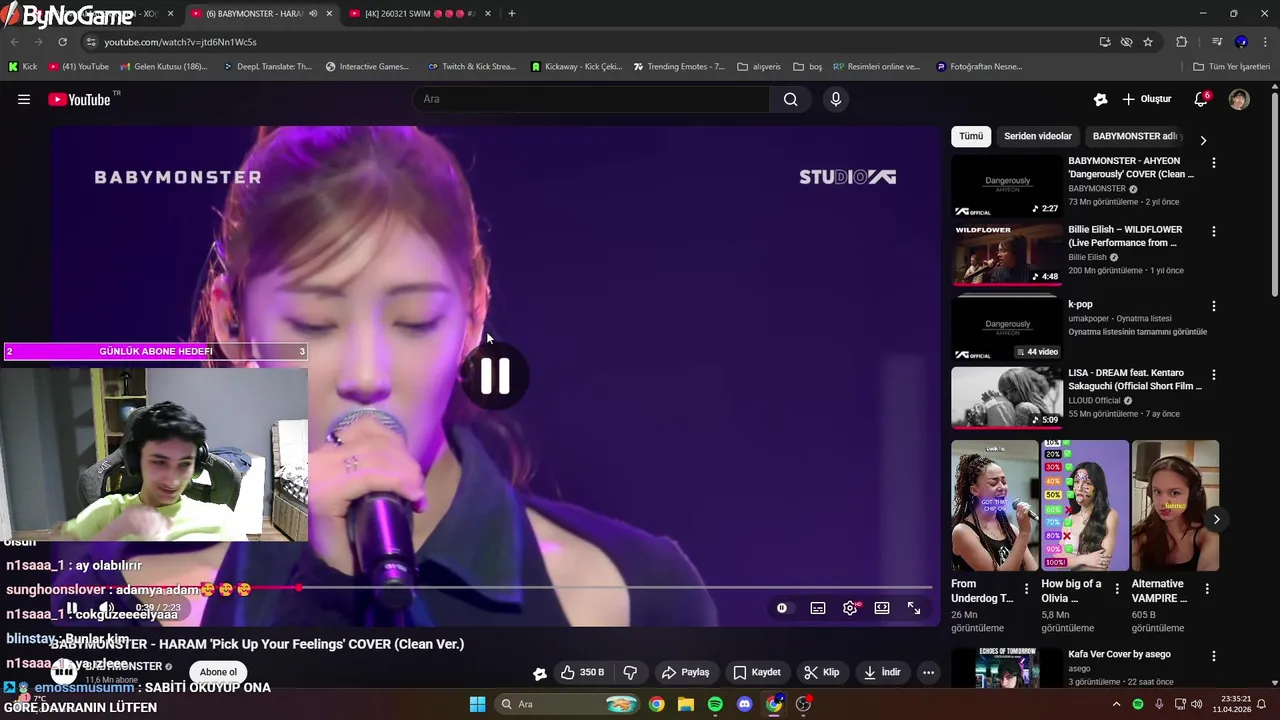Open the Chrome extensions puzzle icon
Screen dimensions: 1280x720
(1182, 42)
